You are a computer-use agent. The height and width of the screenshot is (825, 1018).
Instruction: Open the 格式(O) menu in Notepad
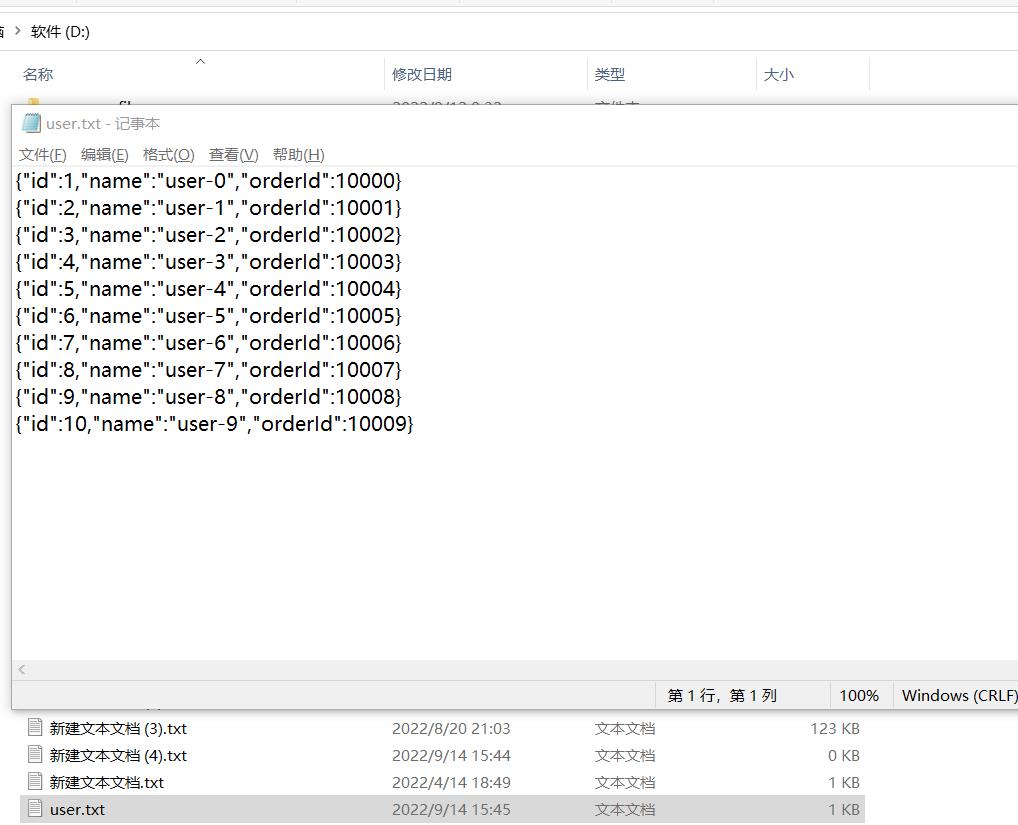[168, 155]
